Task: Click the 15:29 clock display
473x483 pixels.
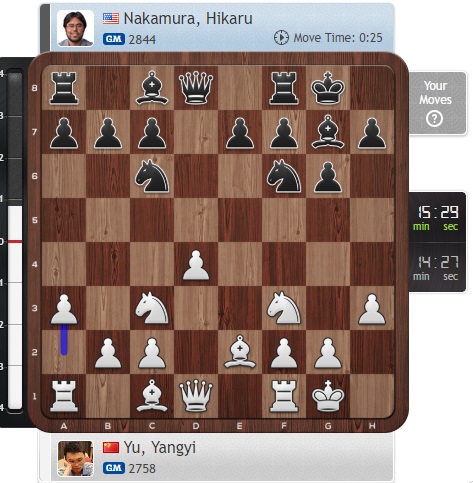Action: point(437,217)
